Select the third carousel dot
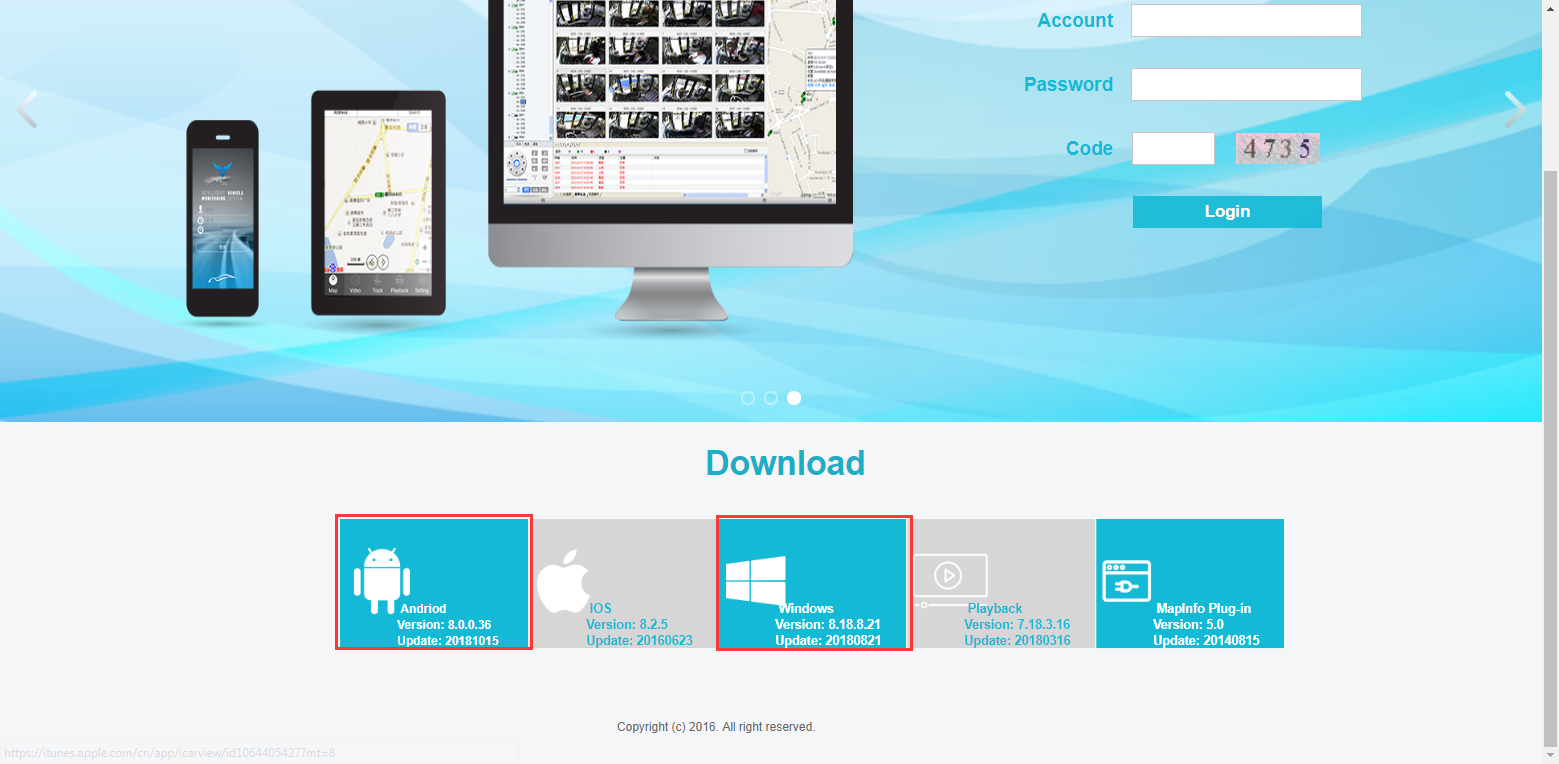This screenshot has height=764, width=1559. [794, 398]
